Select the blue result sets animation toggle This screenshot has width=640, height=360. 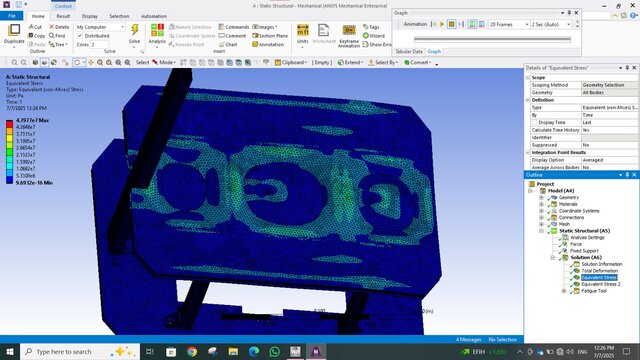pos(482,24)
